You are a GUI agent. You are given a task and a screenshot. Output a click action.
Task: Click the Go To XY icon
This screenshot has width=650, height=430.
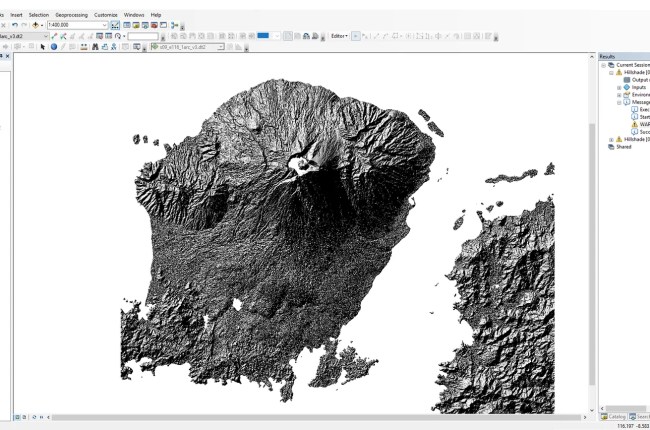[114, 47]
